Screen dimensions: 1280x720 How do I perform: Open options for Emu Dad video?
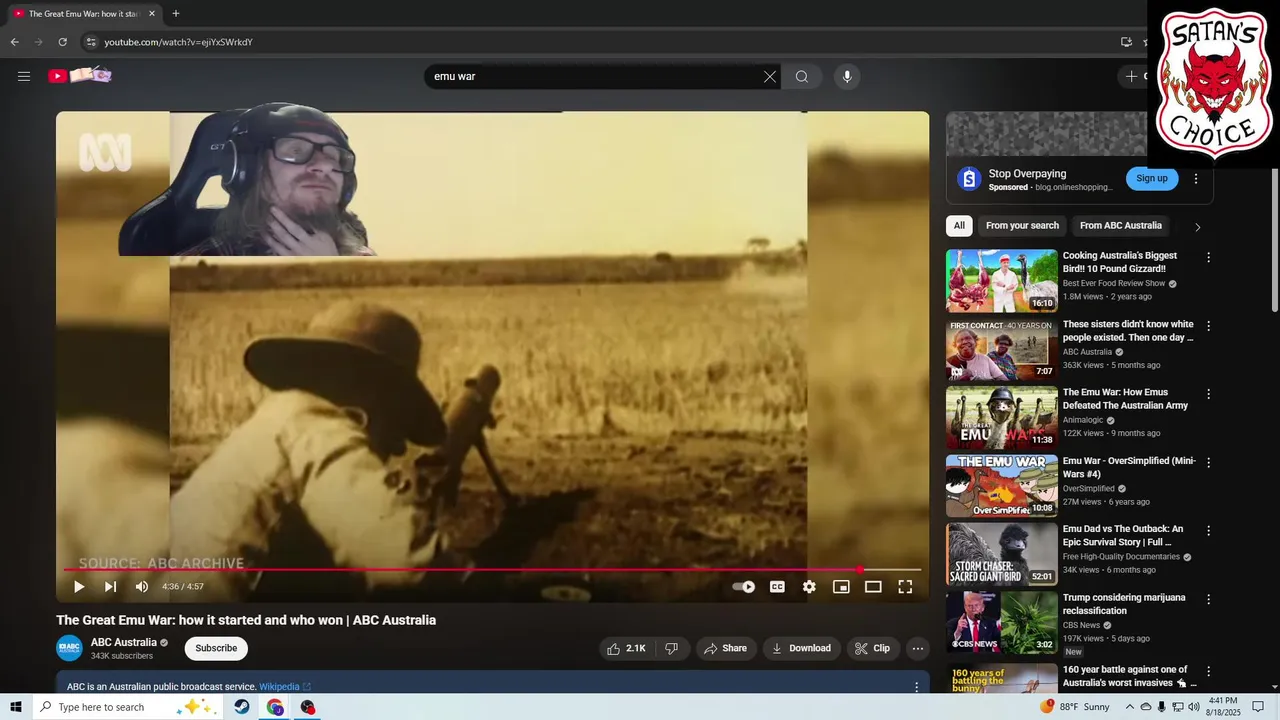click(1208, 531)
